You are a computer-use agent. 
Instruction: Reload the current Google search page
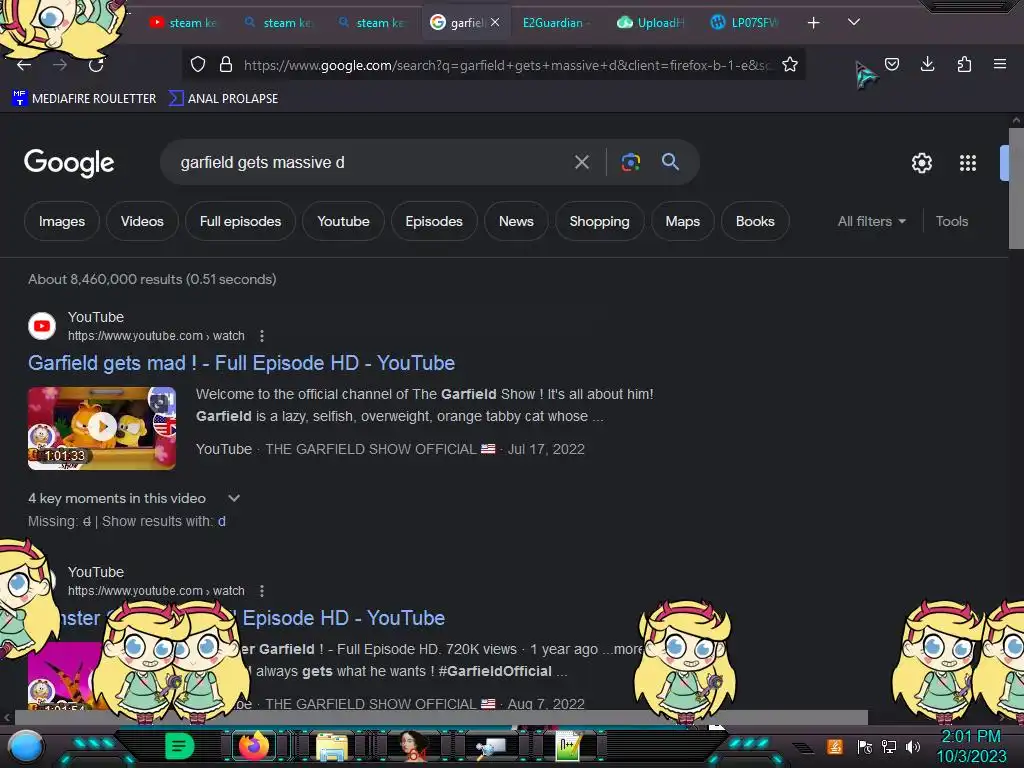[x=96, y=65]
